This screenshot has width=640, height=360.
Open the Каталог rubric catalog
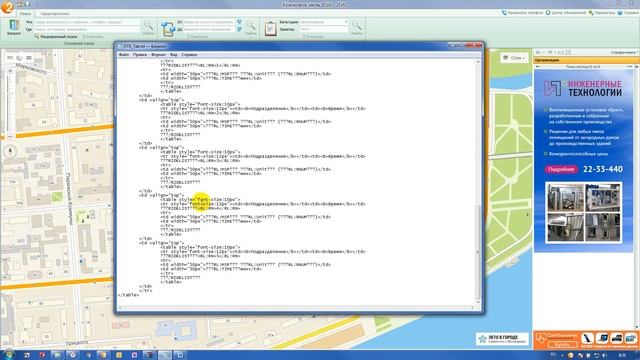[14, 27]
